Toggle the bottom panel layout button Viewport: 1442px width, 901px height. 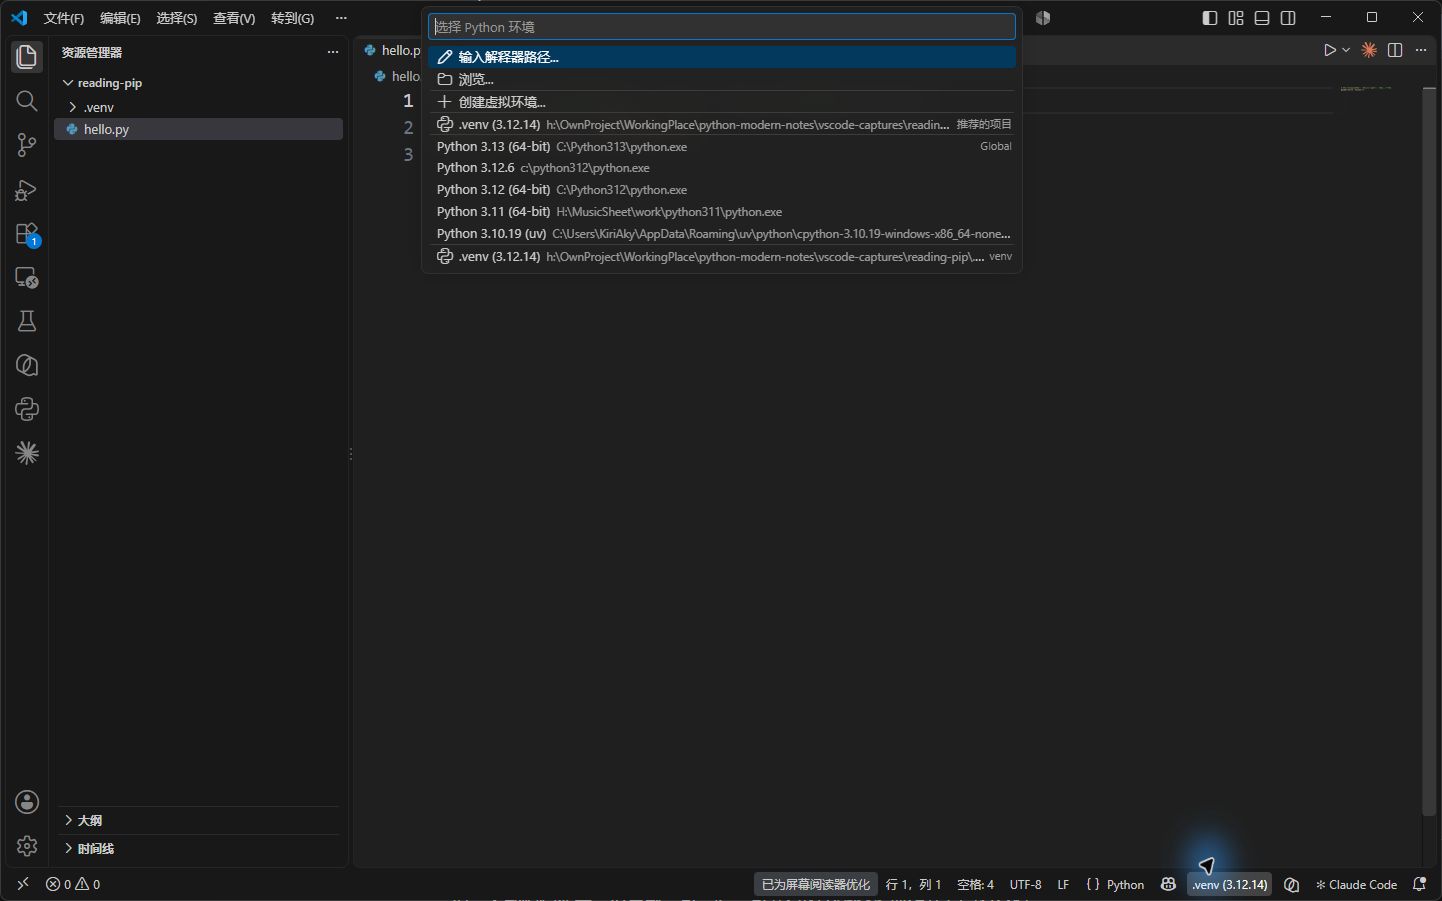tap(1262, 18)
